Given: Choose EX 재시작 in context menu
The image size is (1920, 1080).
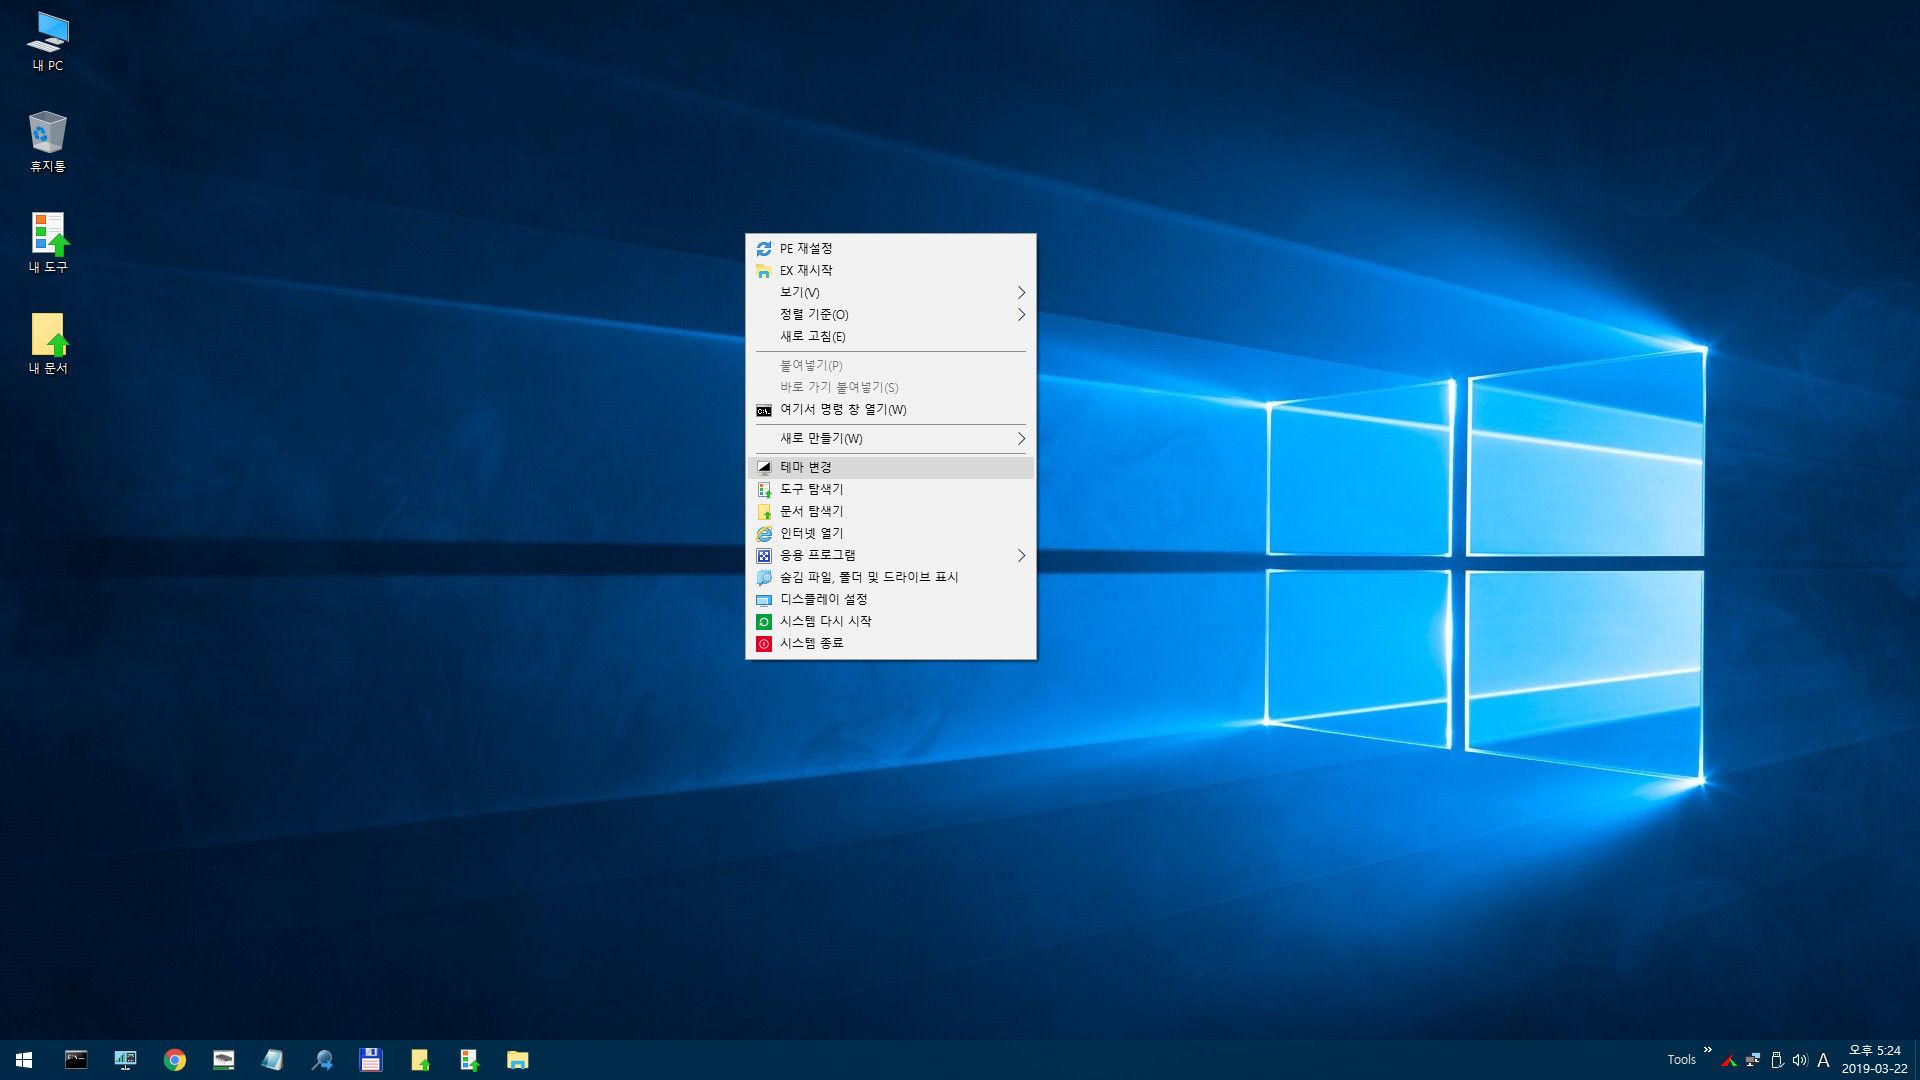Looking at the screenshot, I should [891, 270].
